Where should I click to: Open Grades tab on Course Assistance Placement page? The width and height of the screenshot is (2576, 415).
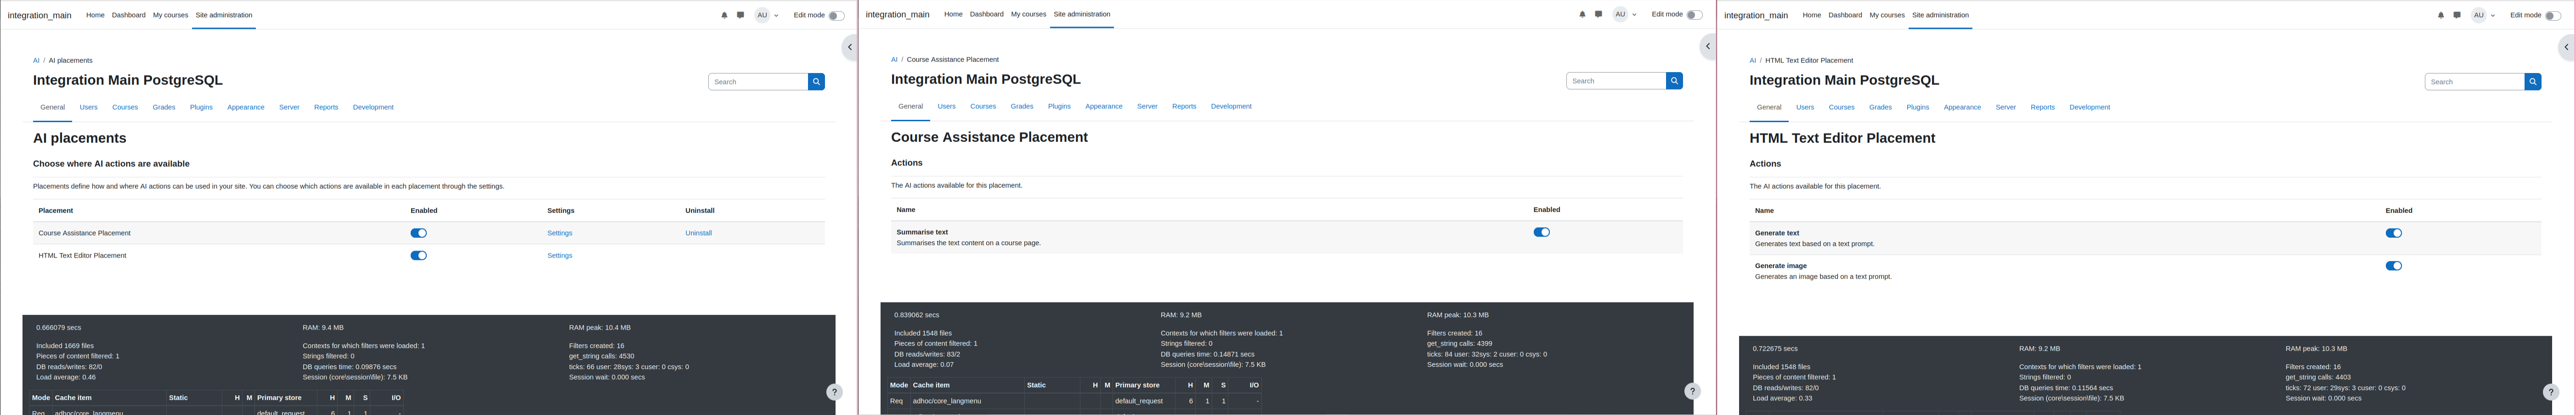[1022, 106]
